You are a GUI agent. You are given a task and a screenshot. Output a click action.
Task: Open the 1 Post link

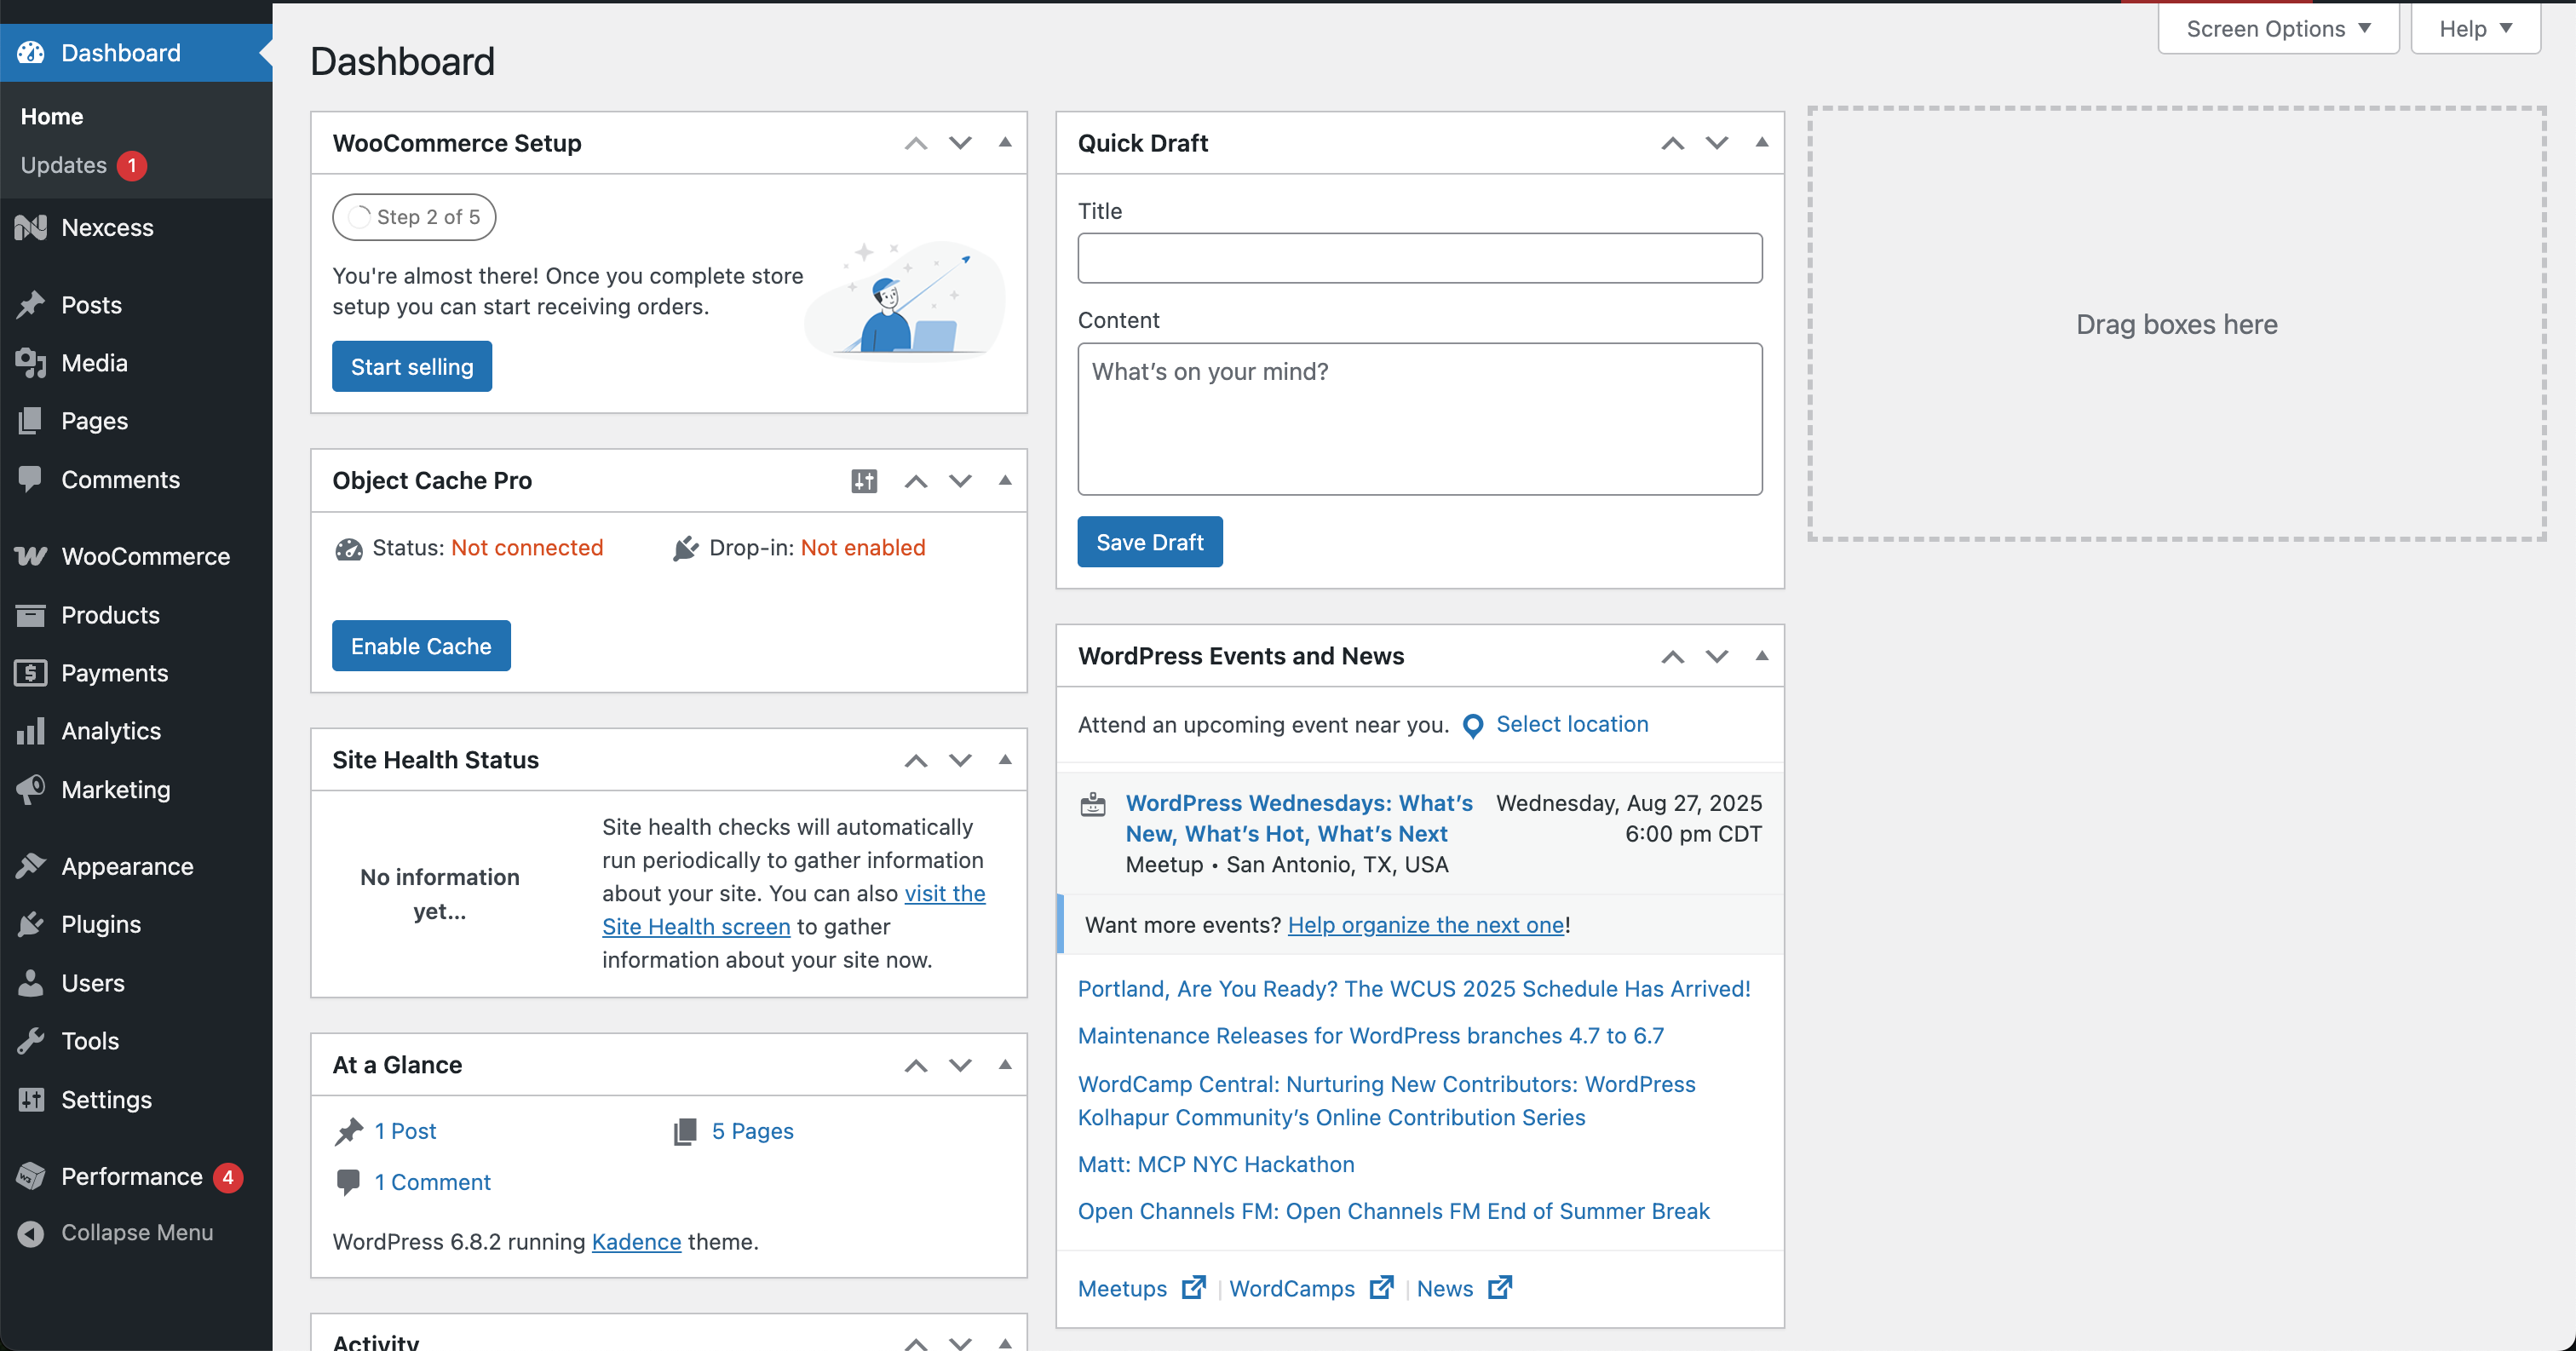pyautogui.click(x=405, y=1131)
